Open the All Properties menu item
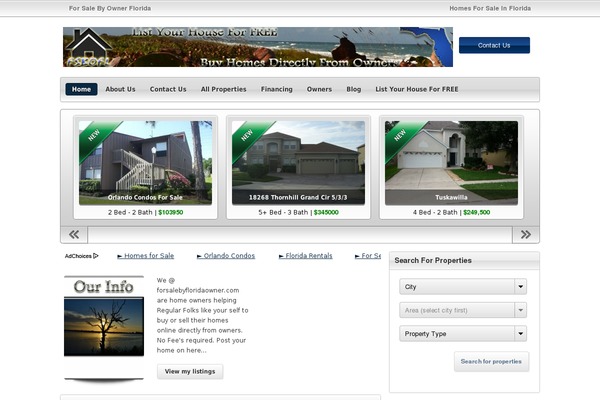Image resolution: width=600 pixels, height=400 pixels. click(x=223, y=89)
